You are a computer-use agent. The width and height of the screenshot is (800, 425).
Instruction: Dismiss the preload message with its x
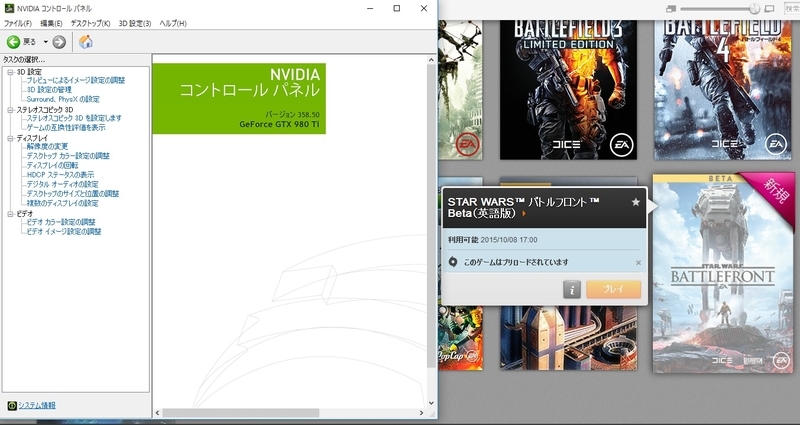point(638,263)
